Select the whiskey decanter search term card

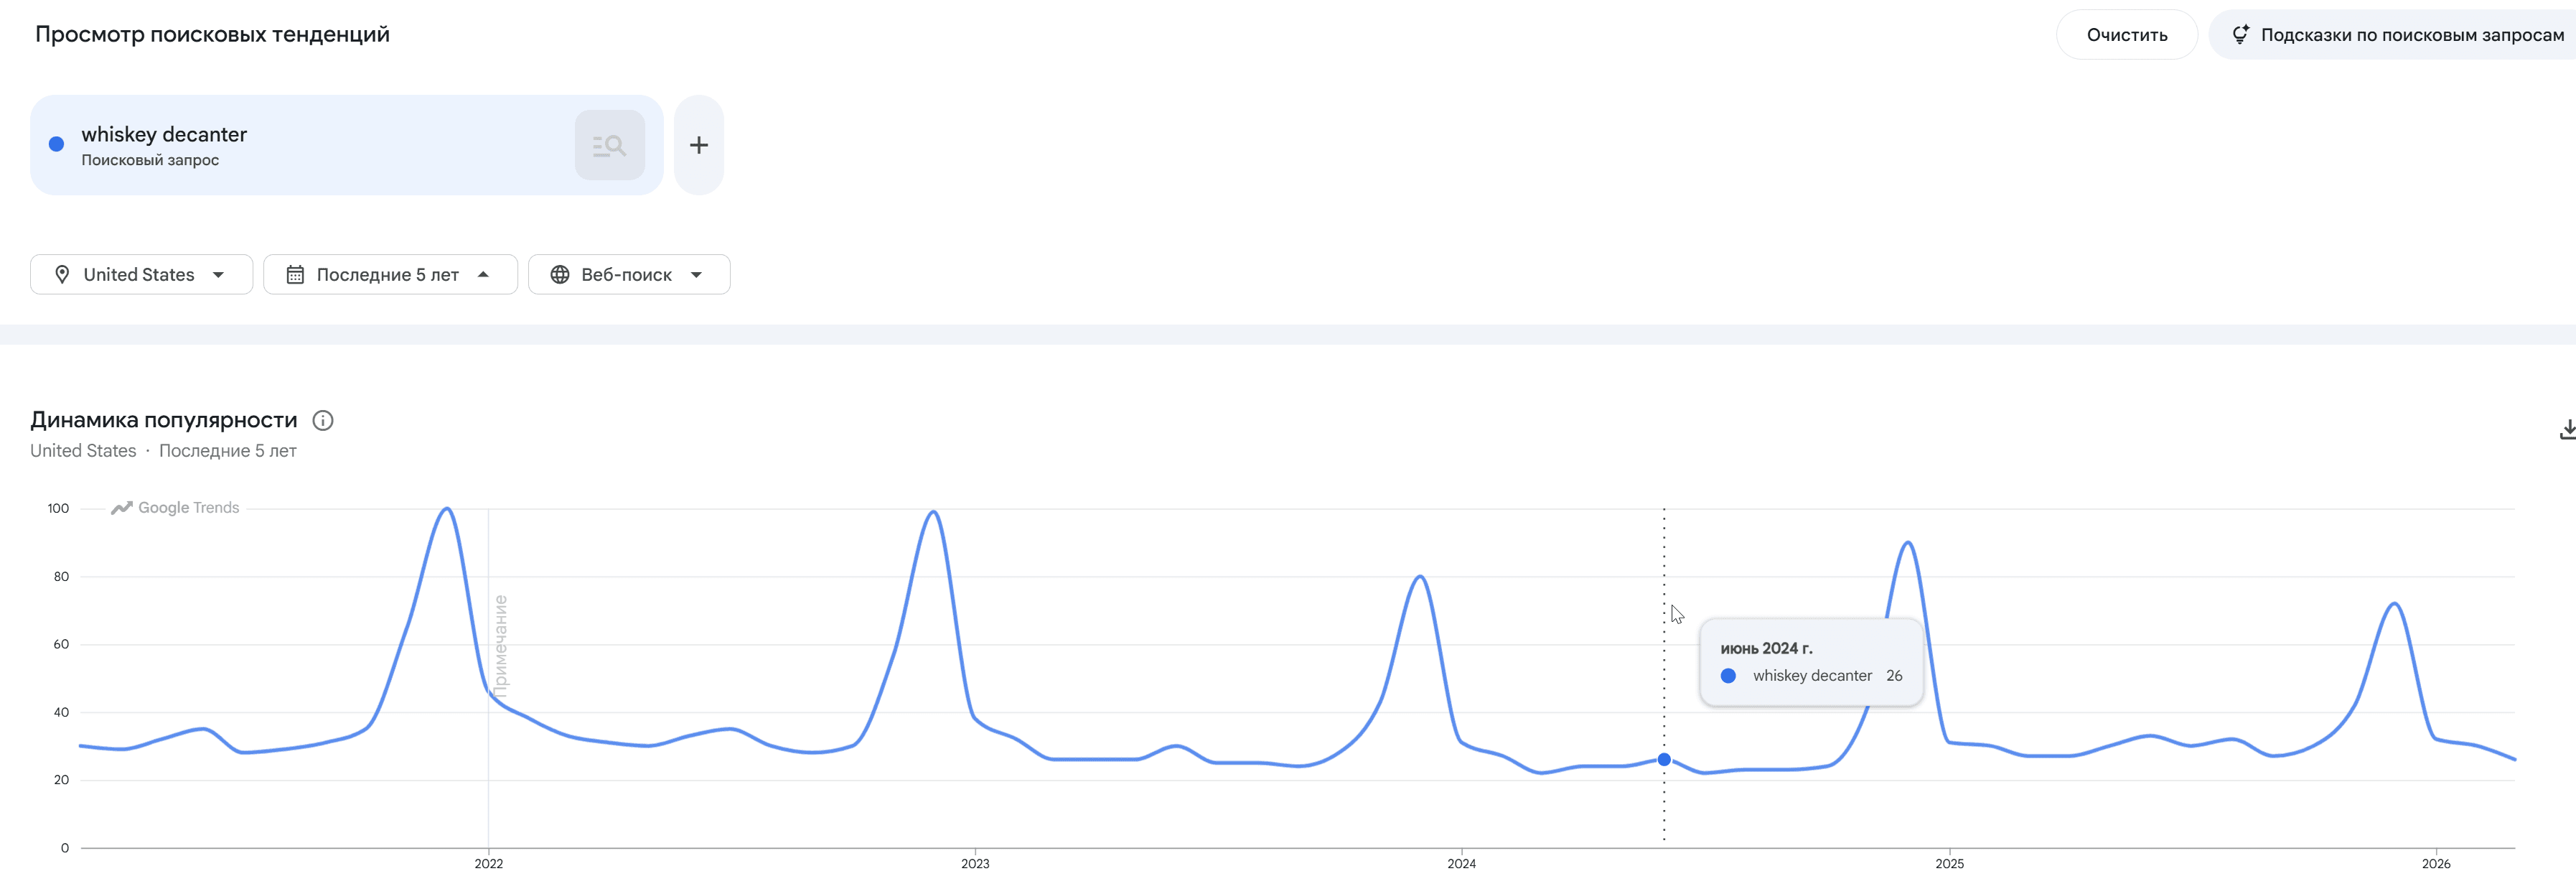pos(300,144)
